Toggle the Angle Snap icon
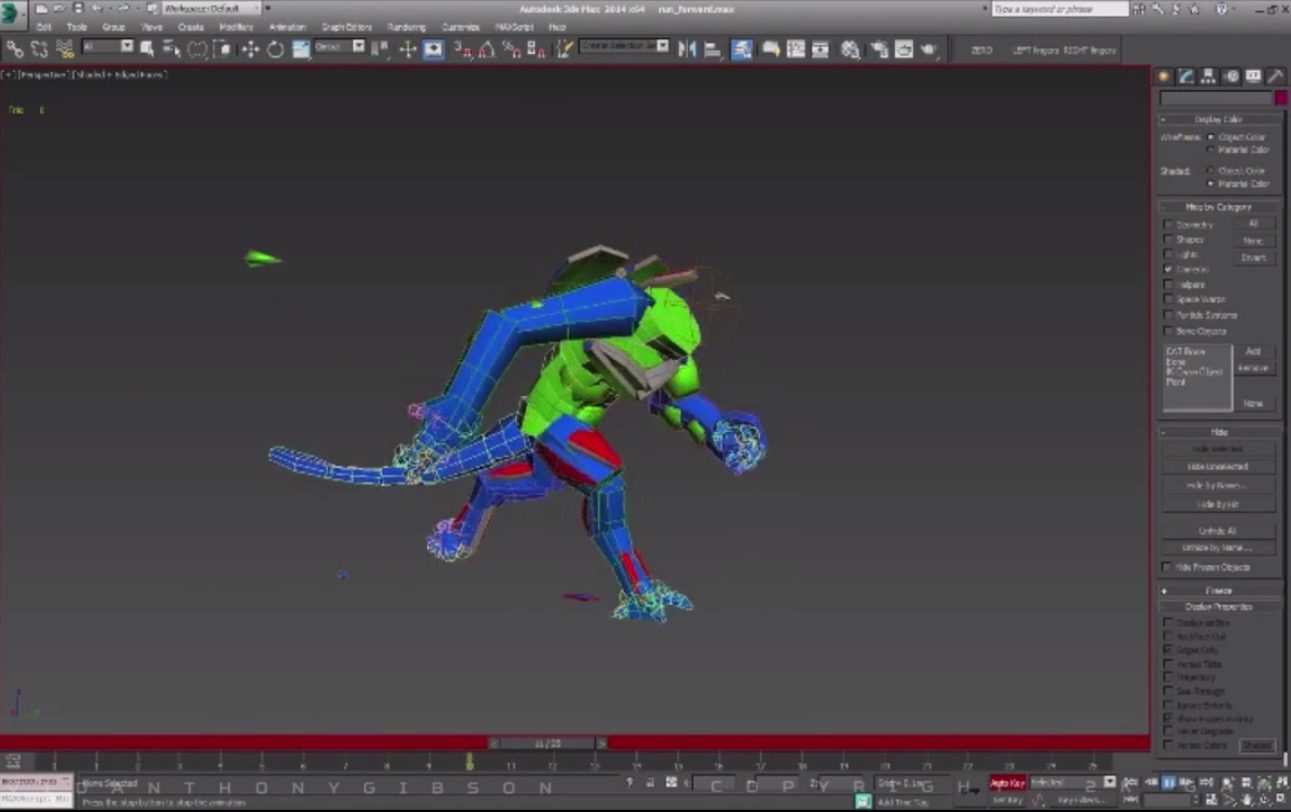1291x812 pixels. (x=486, y=48)
